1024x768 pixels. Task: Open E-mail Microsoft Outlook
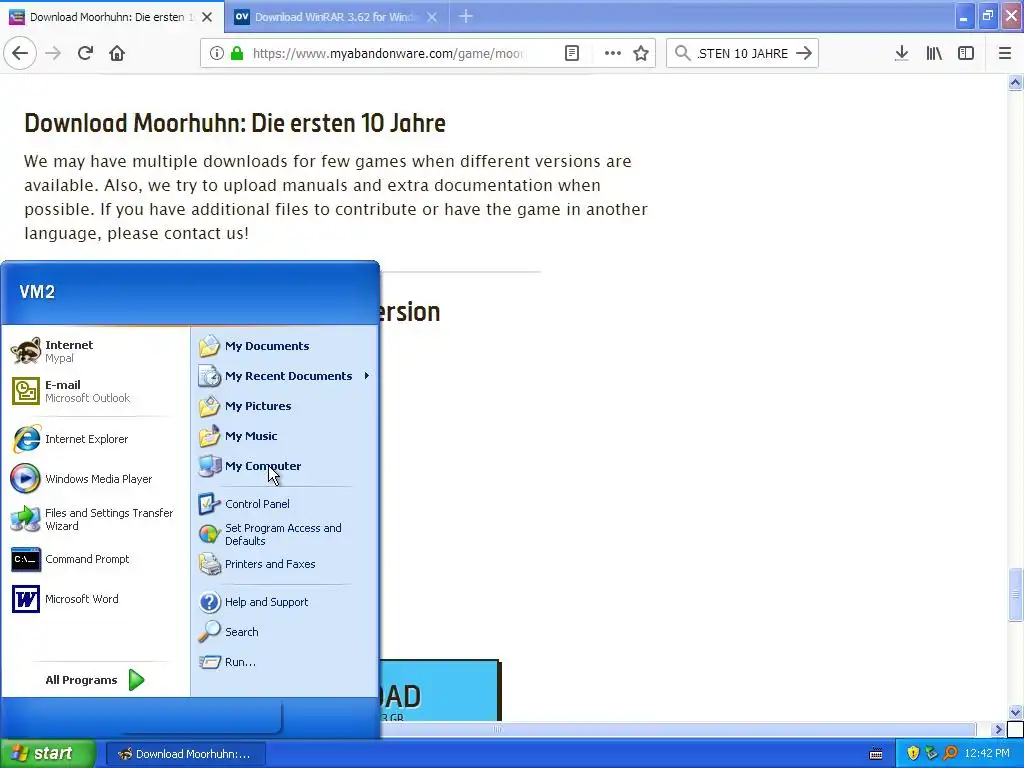click(95, 391)
